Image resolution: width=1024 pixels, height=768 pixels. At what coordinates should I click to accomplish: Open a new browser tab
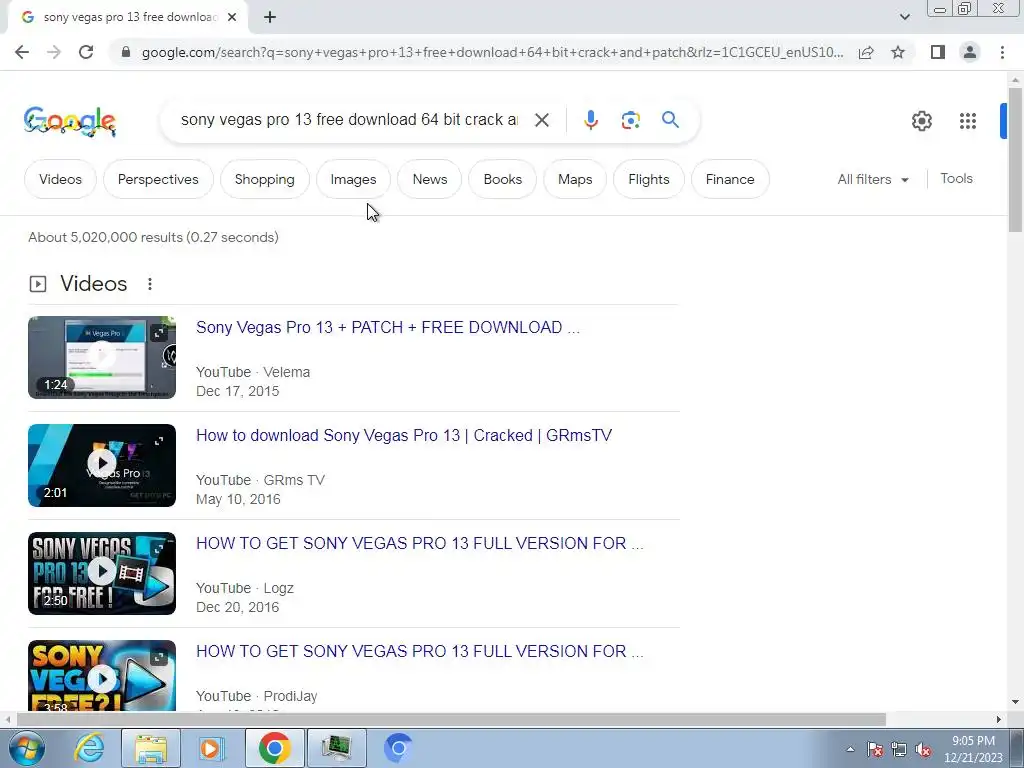click(270, 18)
